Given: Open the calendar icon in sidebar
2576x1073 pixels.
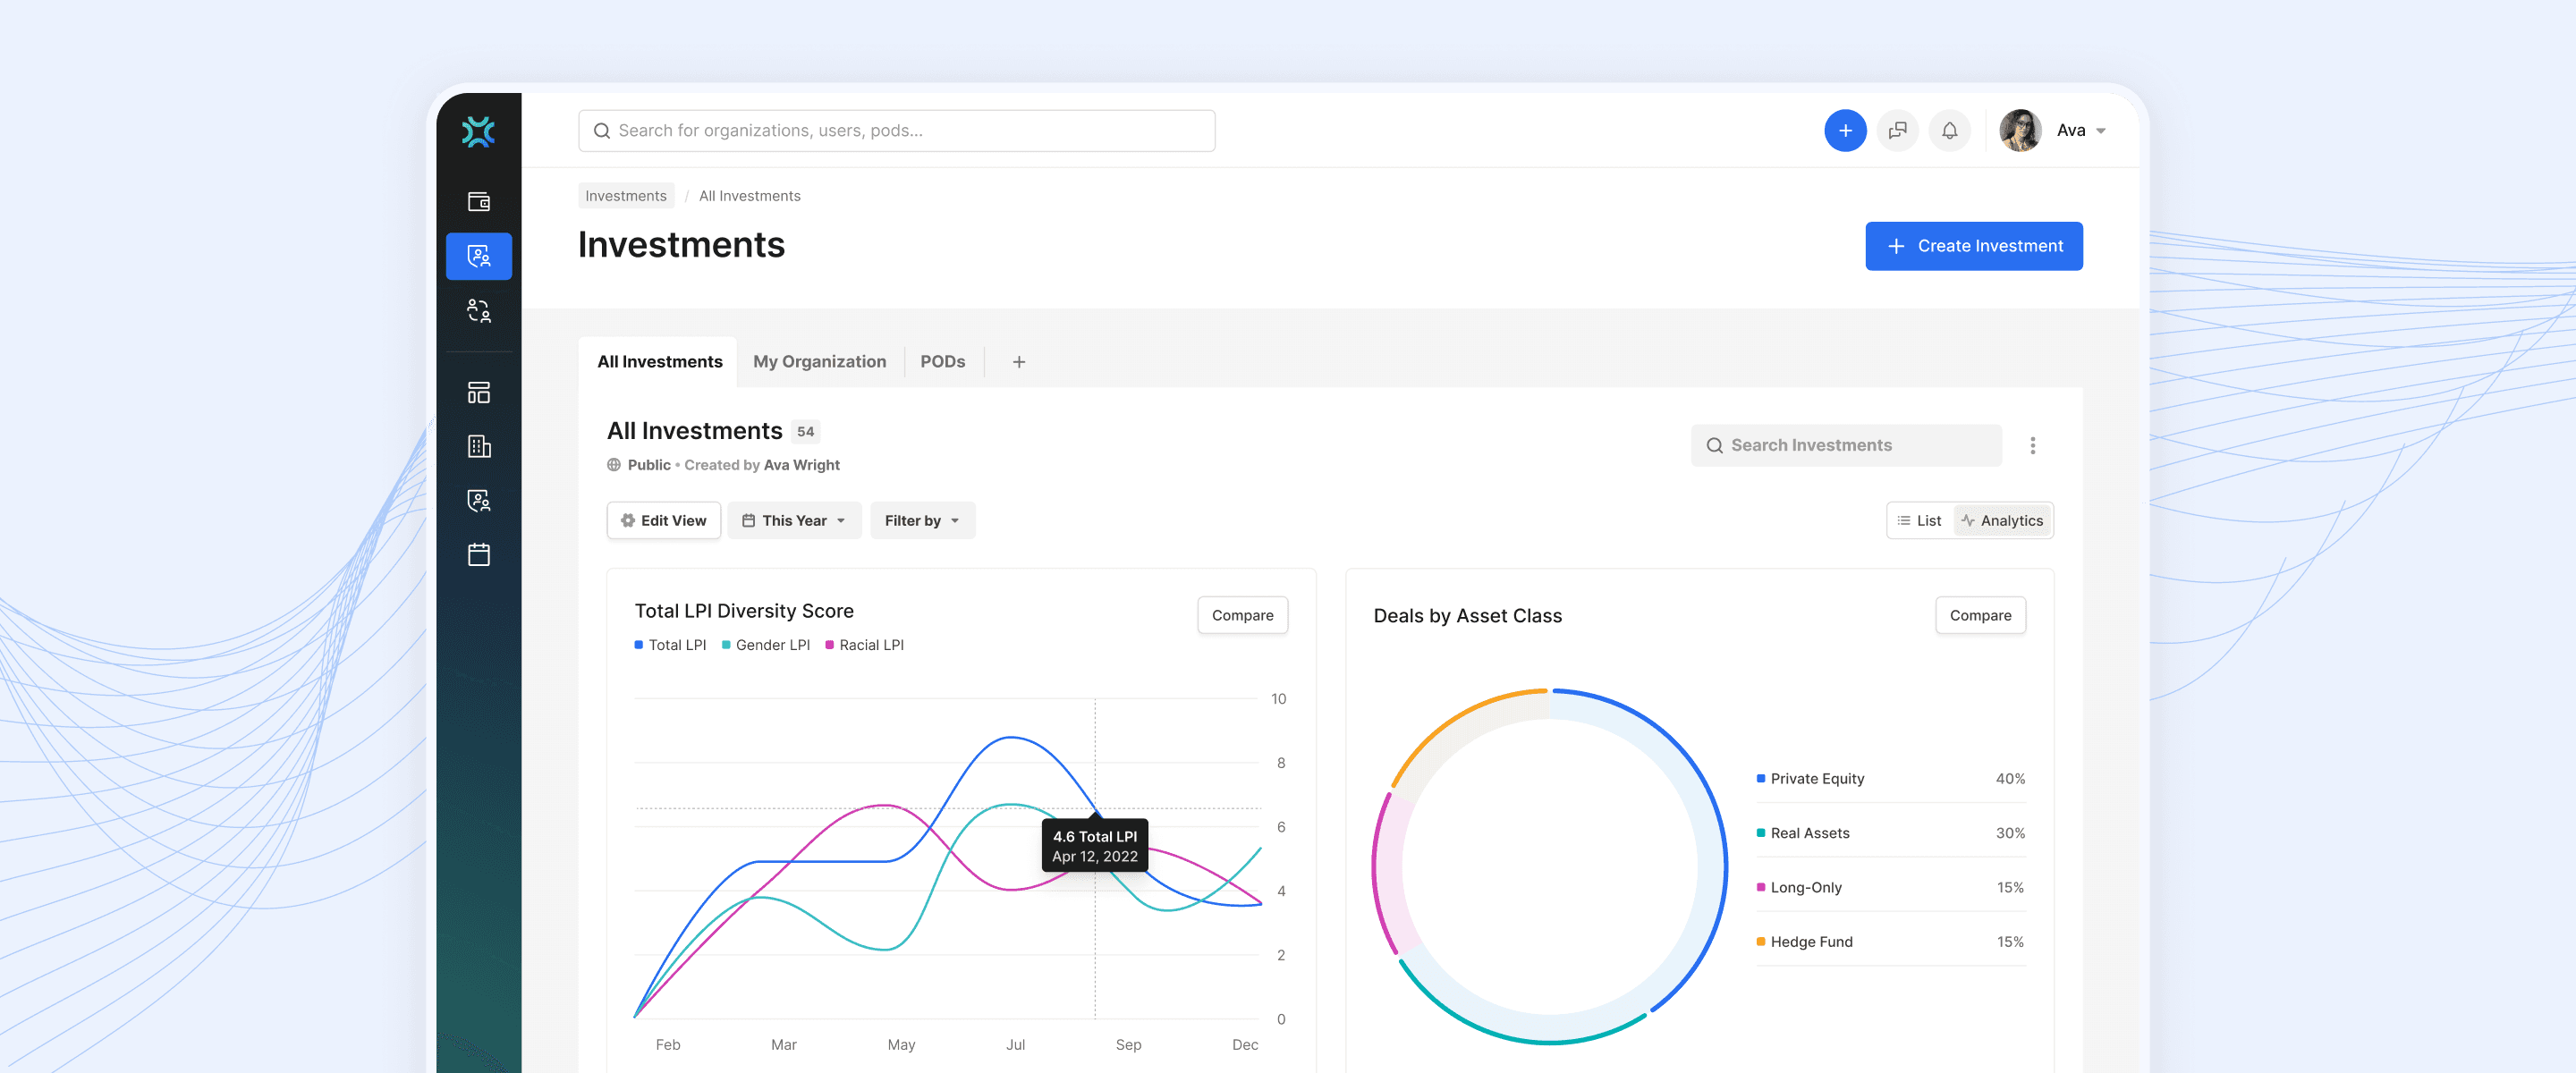Looking at the screenshot, I should (x=479, y=554).
